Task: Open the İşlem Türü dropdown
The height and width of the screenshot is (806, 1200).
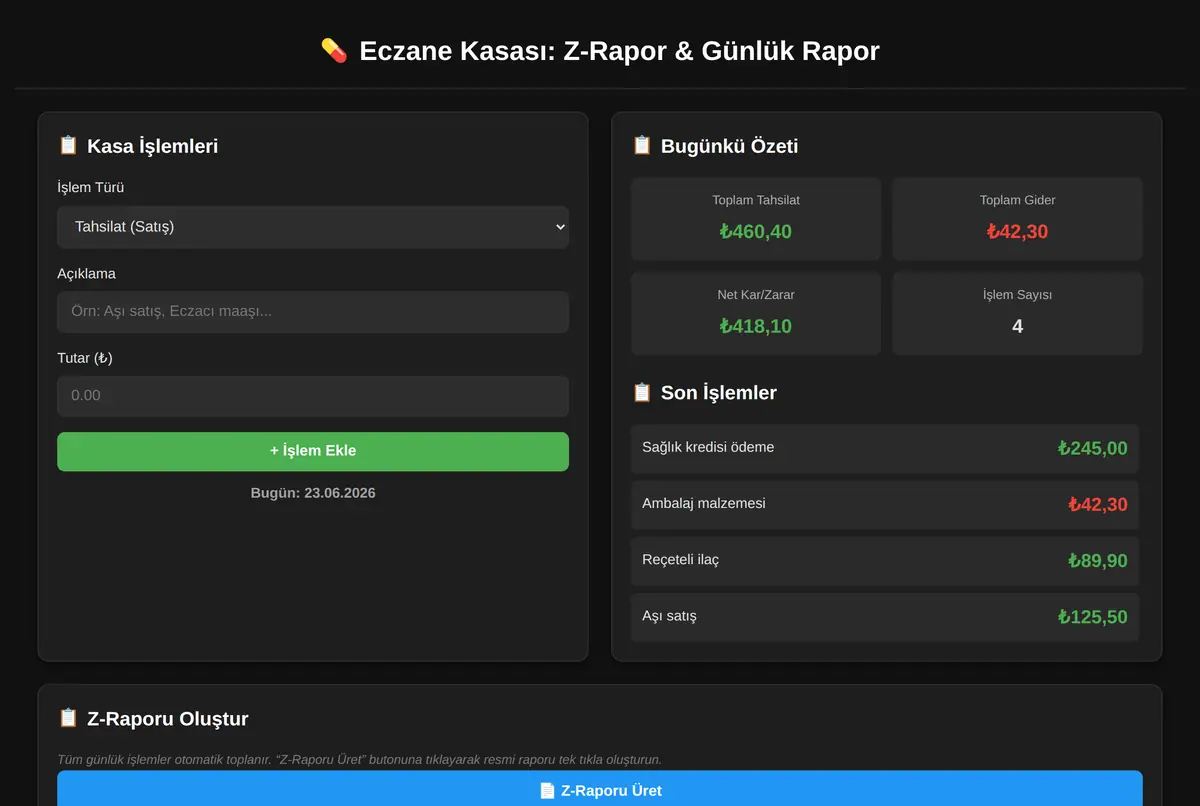Action: click(x=313, y=227)
